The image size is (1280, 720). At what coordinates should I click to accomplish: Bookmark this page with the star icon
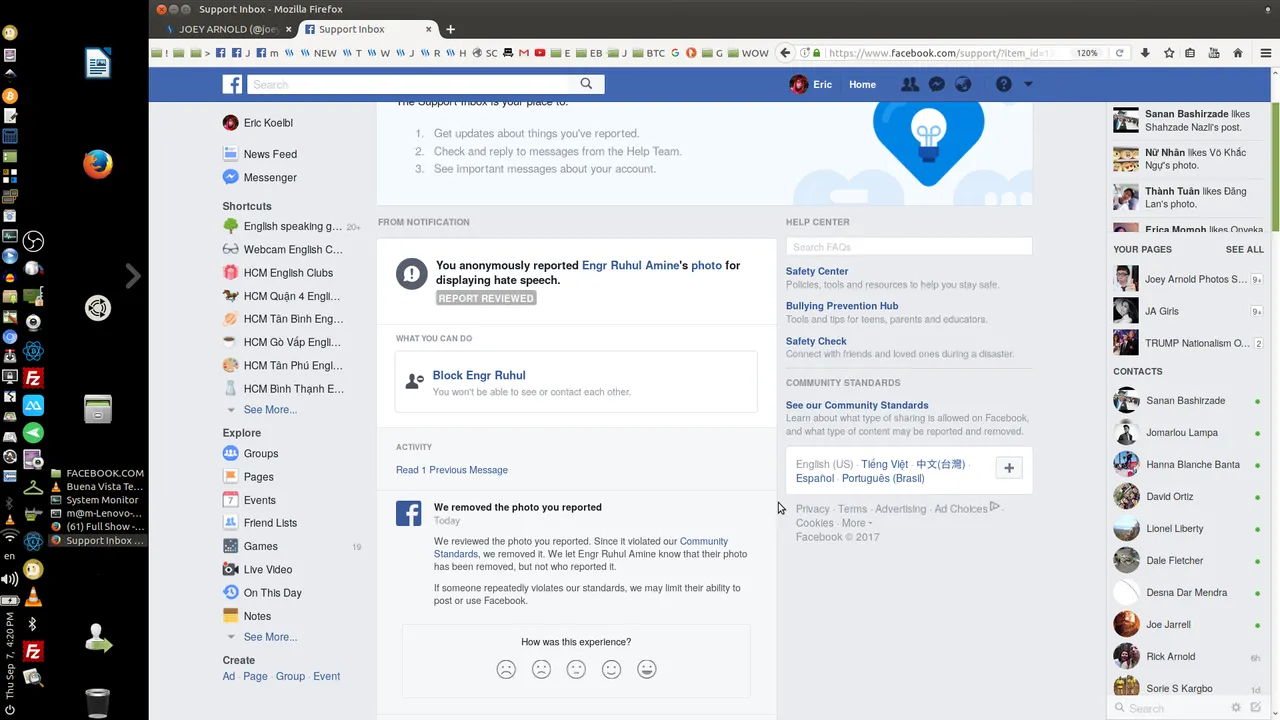coord(1169,53)
